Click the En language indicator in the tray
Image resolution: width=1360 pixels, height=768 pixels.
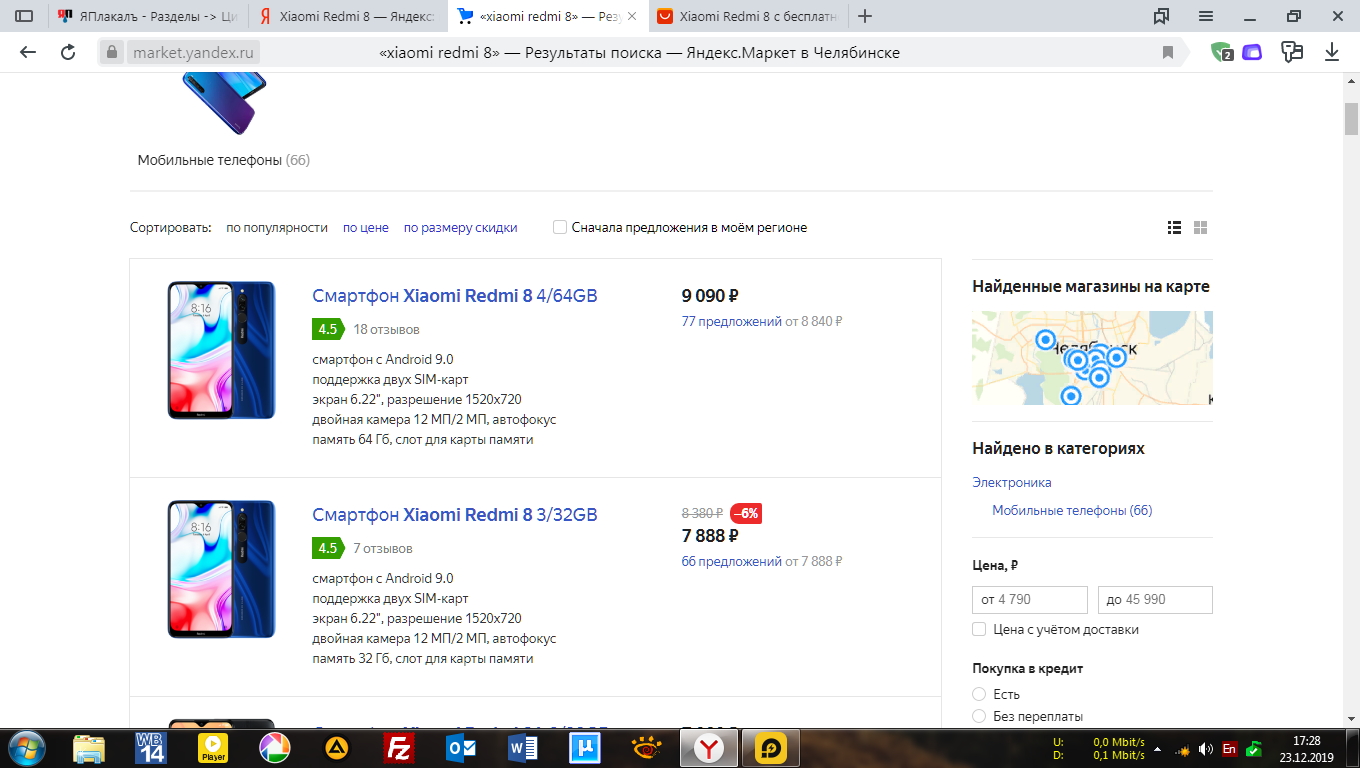click(x=1229, y=749)
